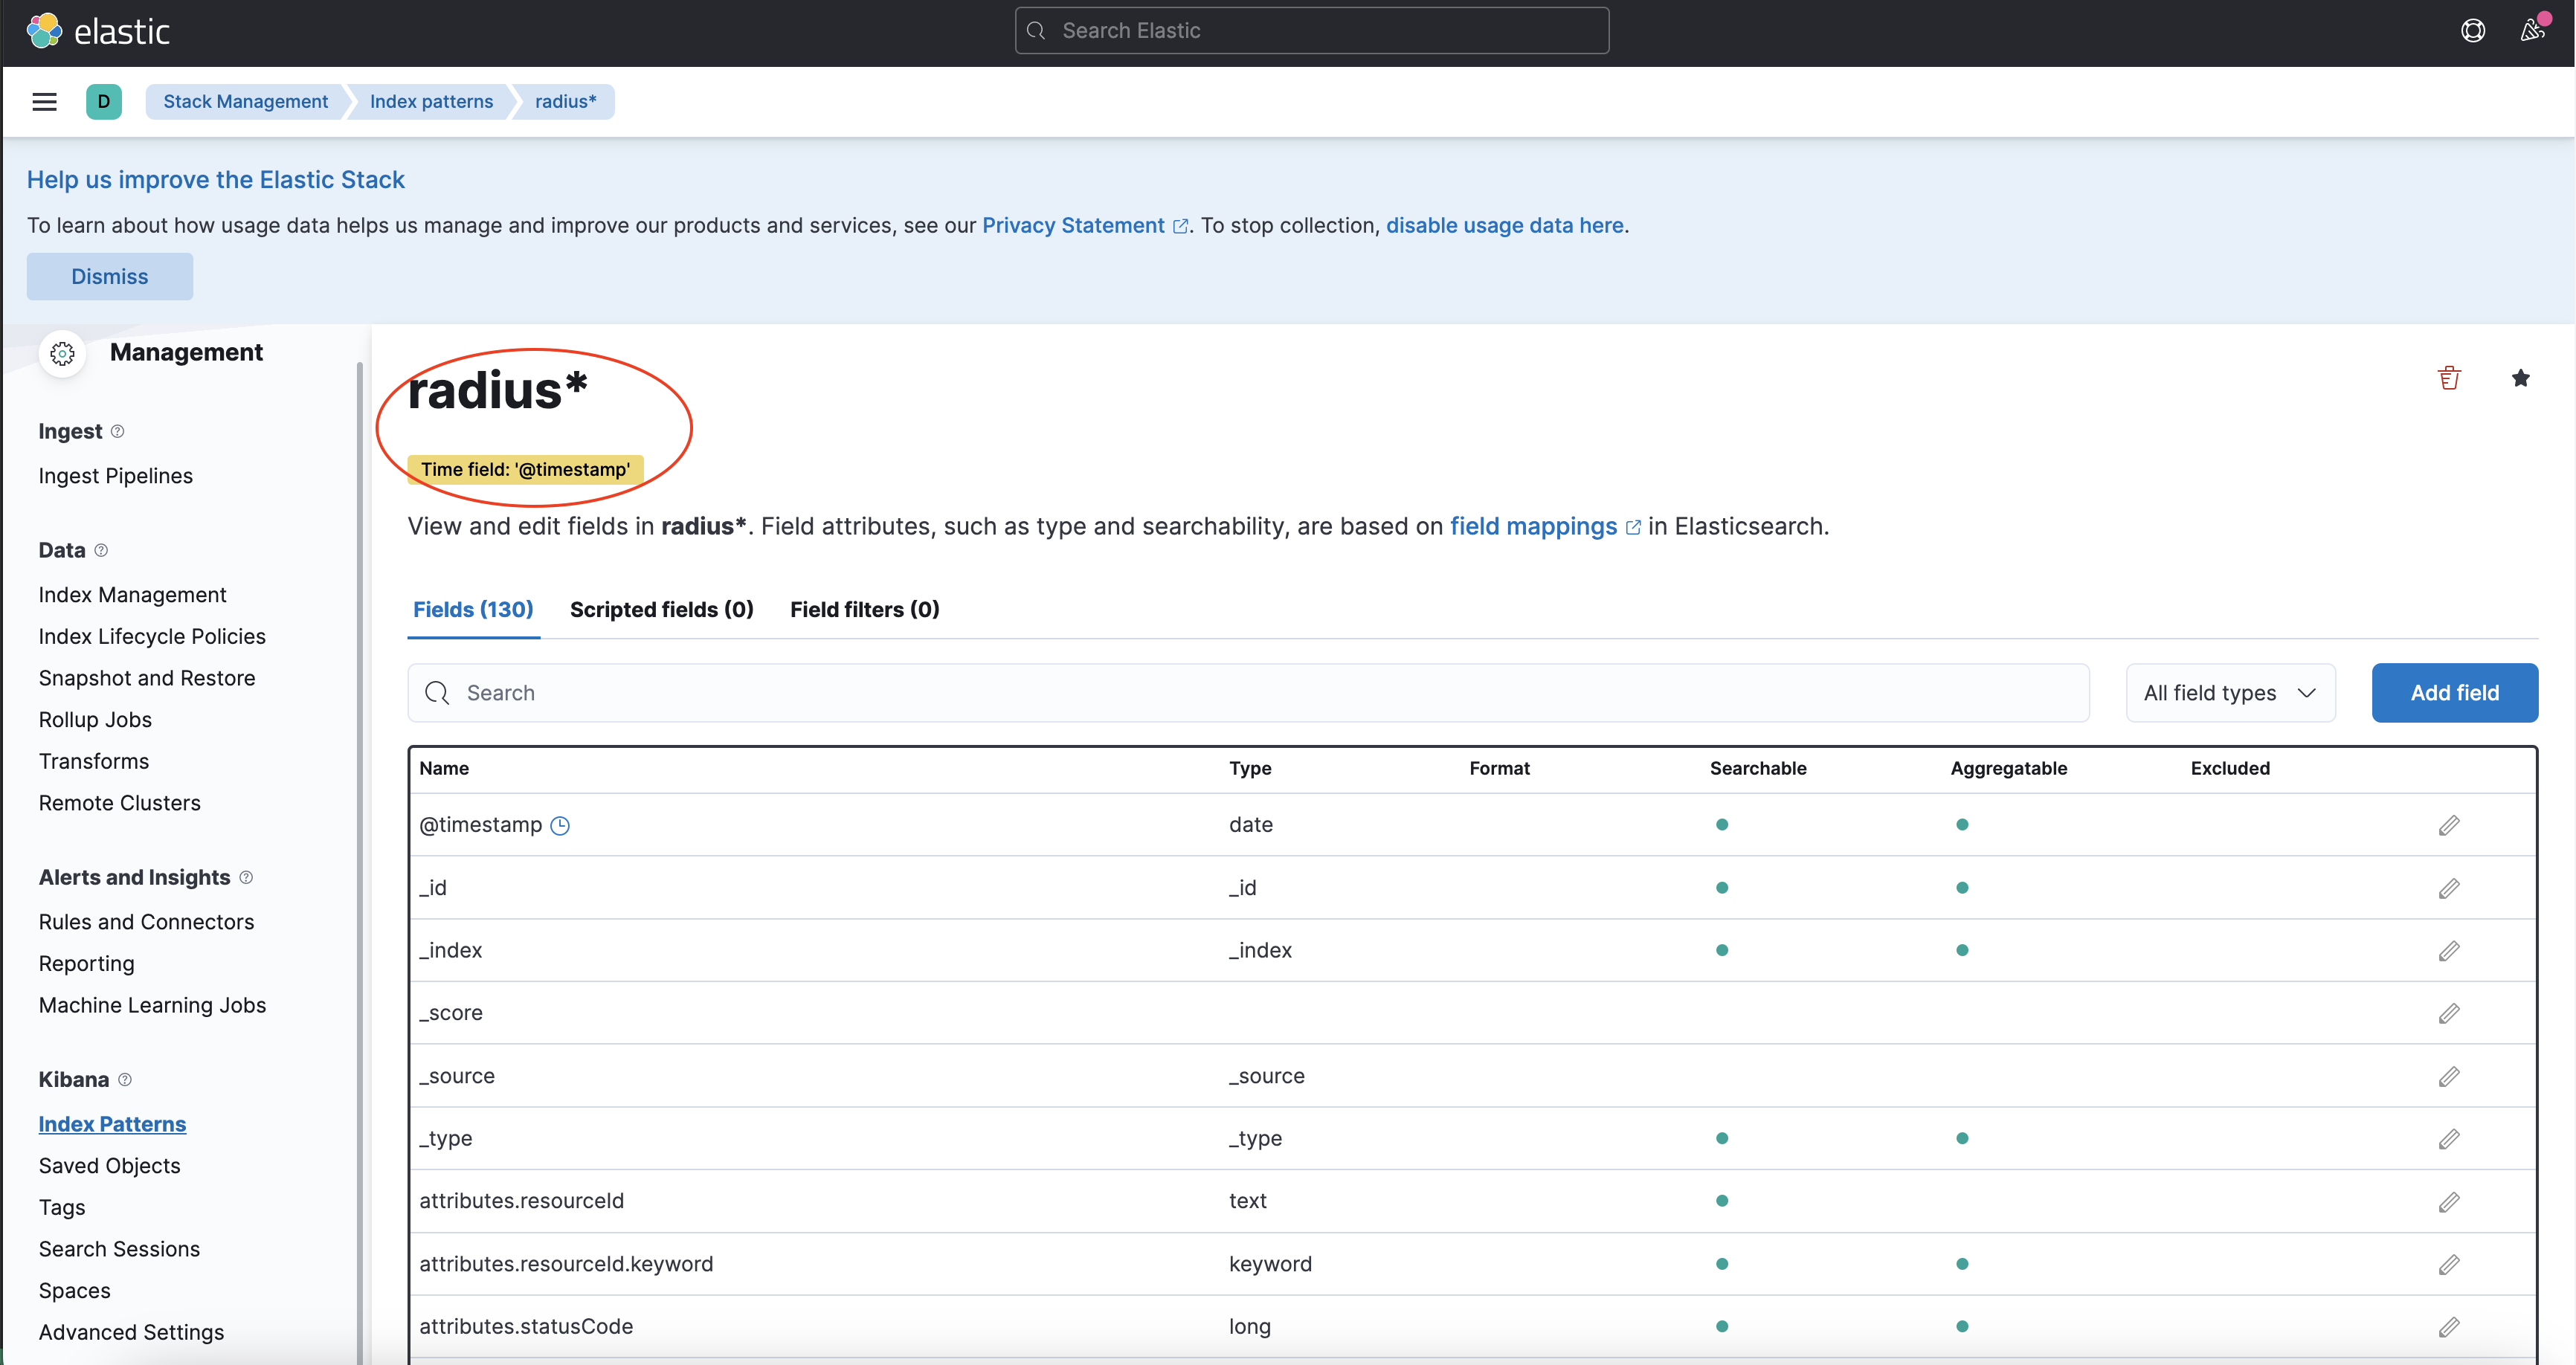Go to Stack Management breadcrumb
The height and width of the screenshot is (1365, 2576).
[245, 101]
